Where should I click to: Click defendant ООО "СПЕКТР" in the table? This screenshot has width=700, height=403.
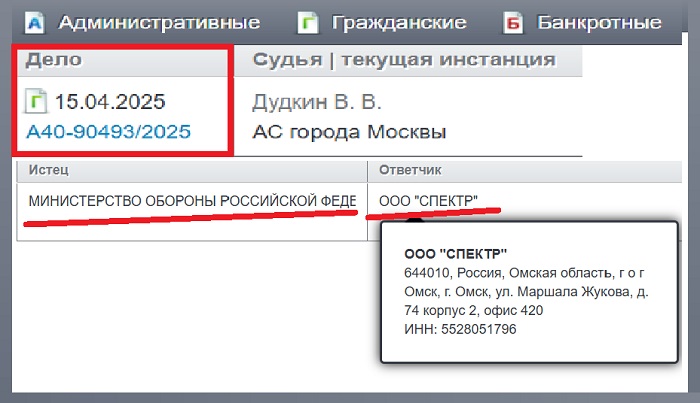point(428,201)
